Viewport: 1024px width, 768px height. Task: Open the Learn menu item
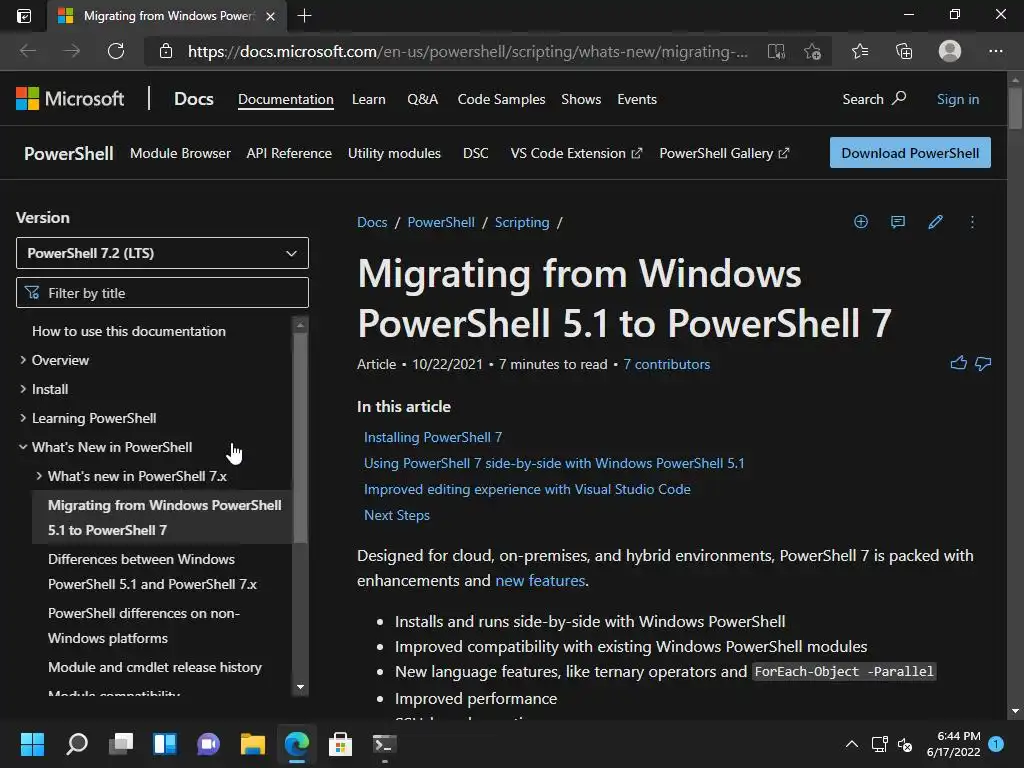368,99
